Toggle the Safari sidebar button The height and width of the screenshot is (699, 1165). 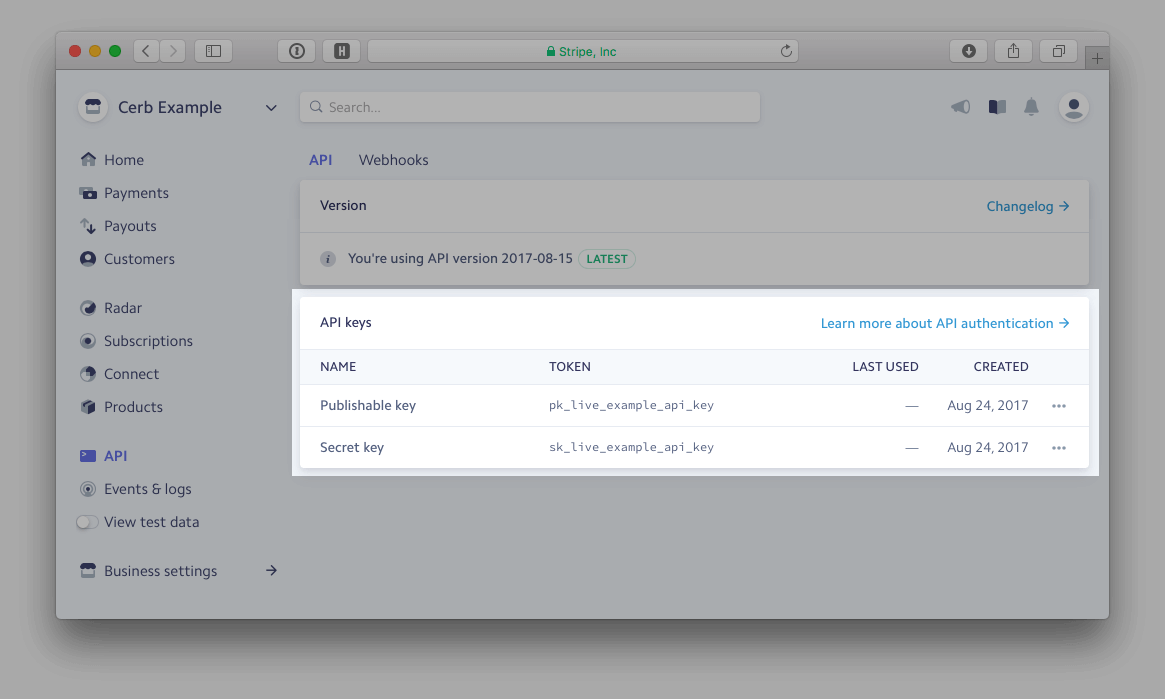pyautogui.click(x=213, y=51)
